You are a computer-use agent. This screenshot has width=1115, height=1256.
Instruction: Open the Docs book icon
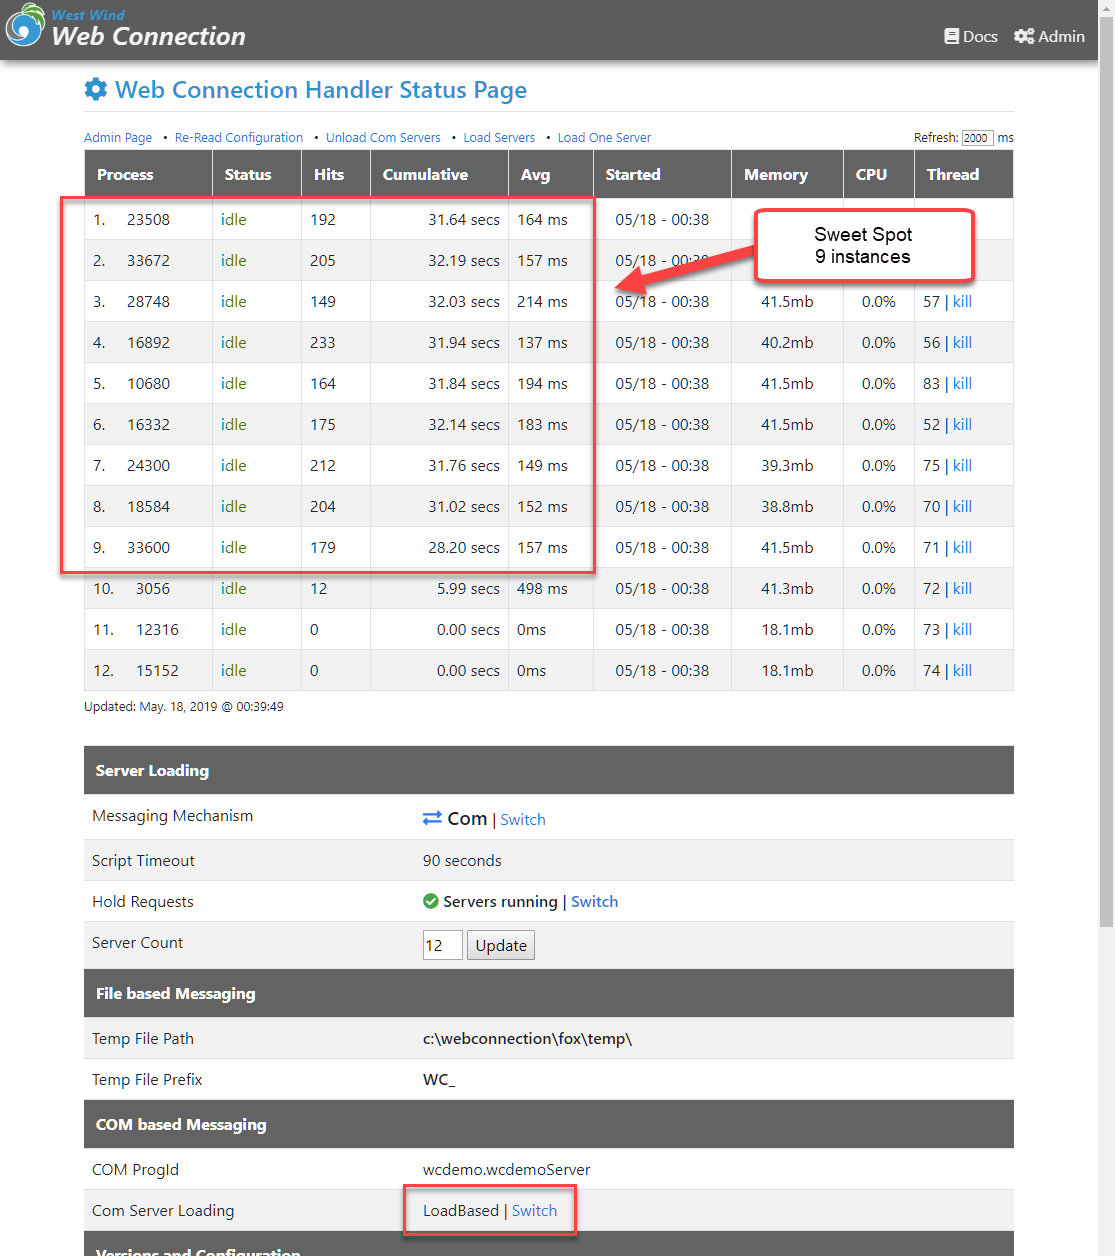point(951,36)
